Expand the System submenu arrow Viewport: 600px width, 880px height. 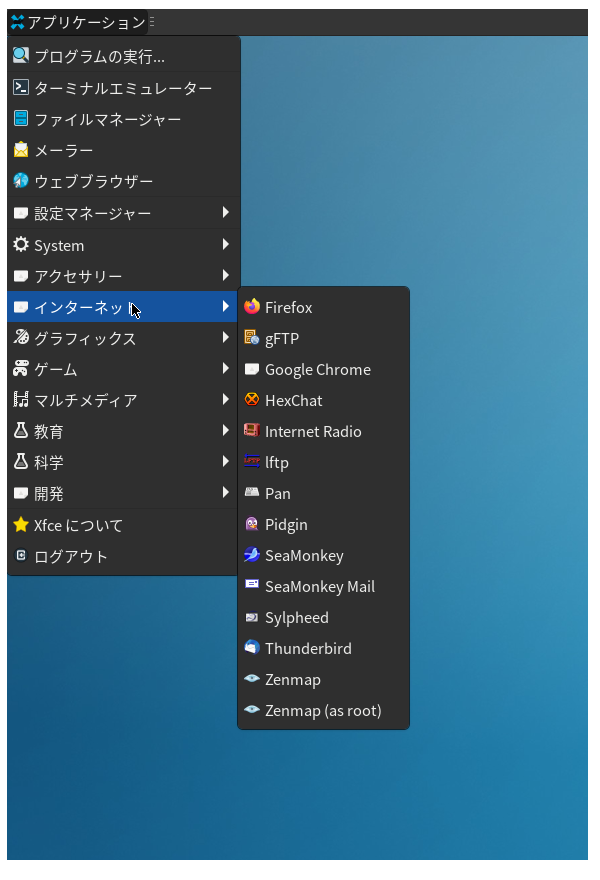[226, 244]
